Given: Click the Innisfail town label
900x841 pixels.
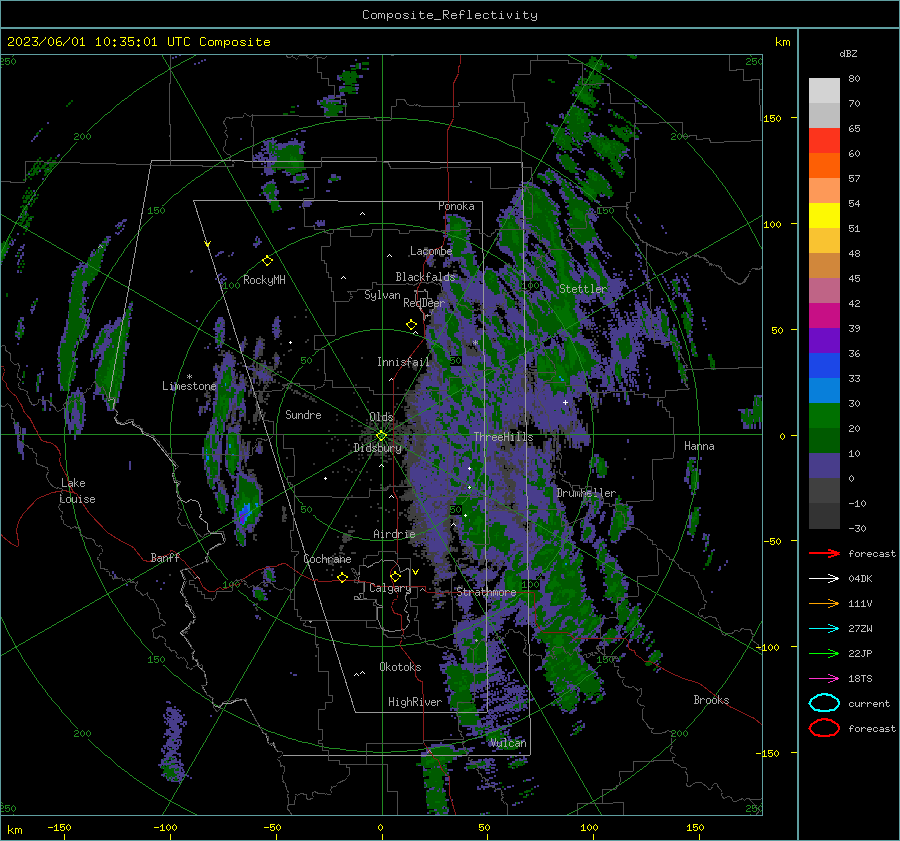Looking at the screenshot, I should [x=403, y=362].
